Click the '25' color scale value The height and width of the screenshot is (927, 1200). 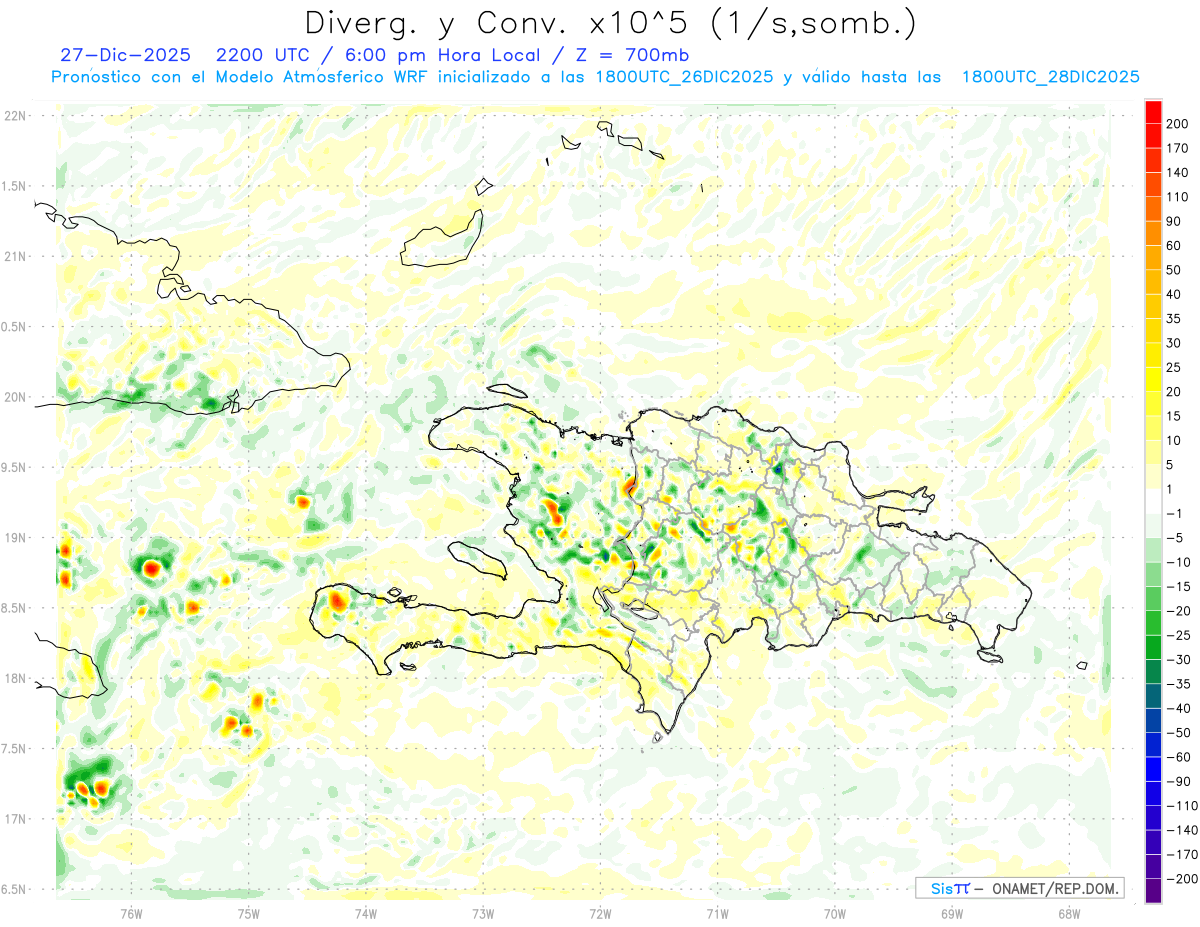1174,368
